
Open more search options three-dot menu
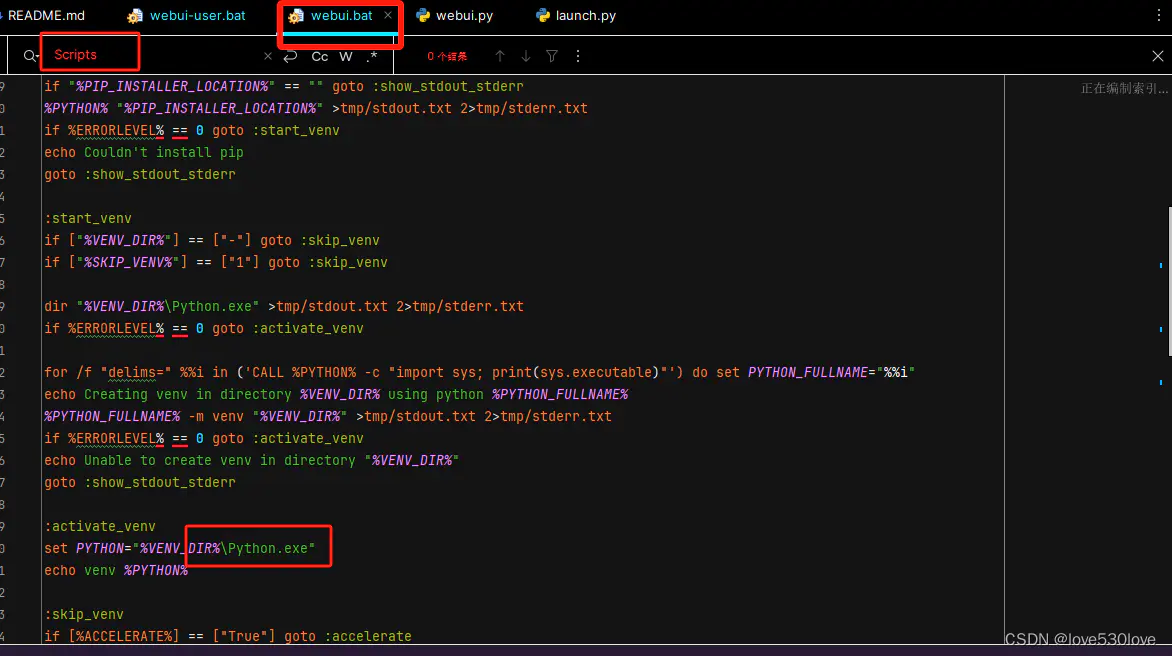578,56
